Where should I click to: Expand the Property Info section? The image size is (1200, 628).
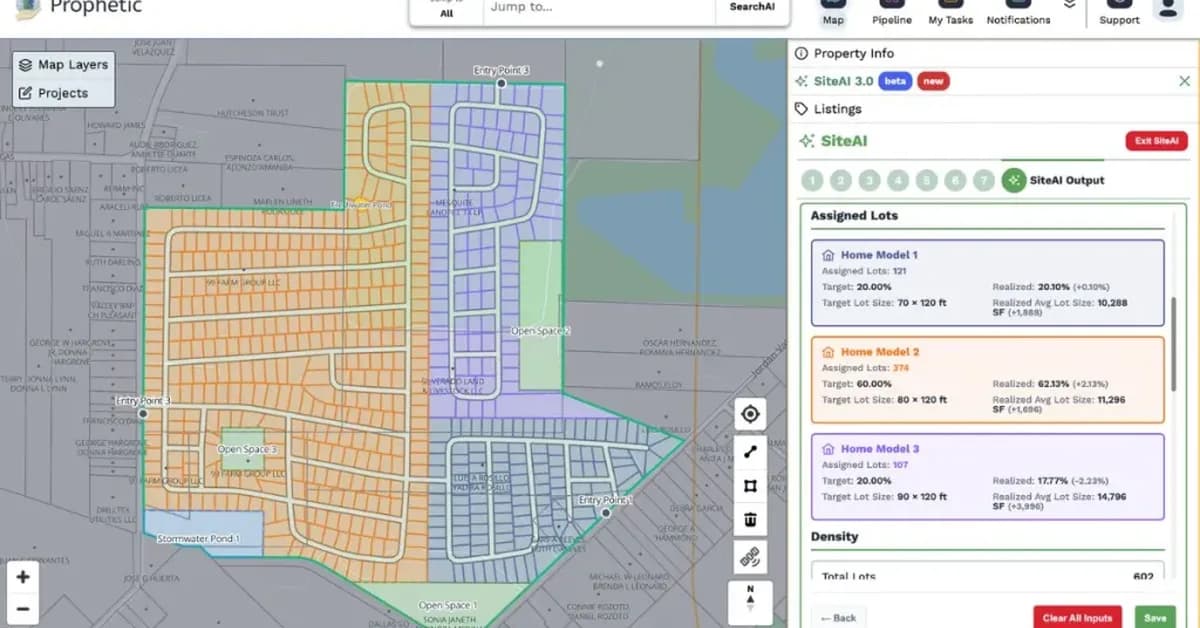994,53
